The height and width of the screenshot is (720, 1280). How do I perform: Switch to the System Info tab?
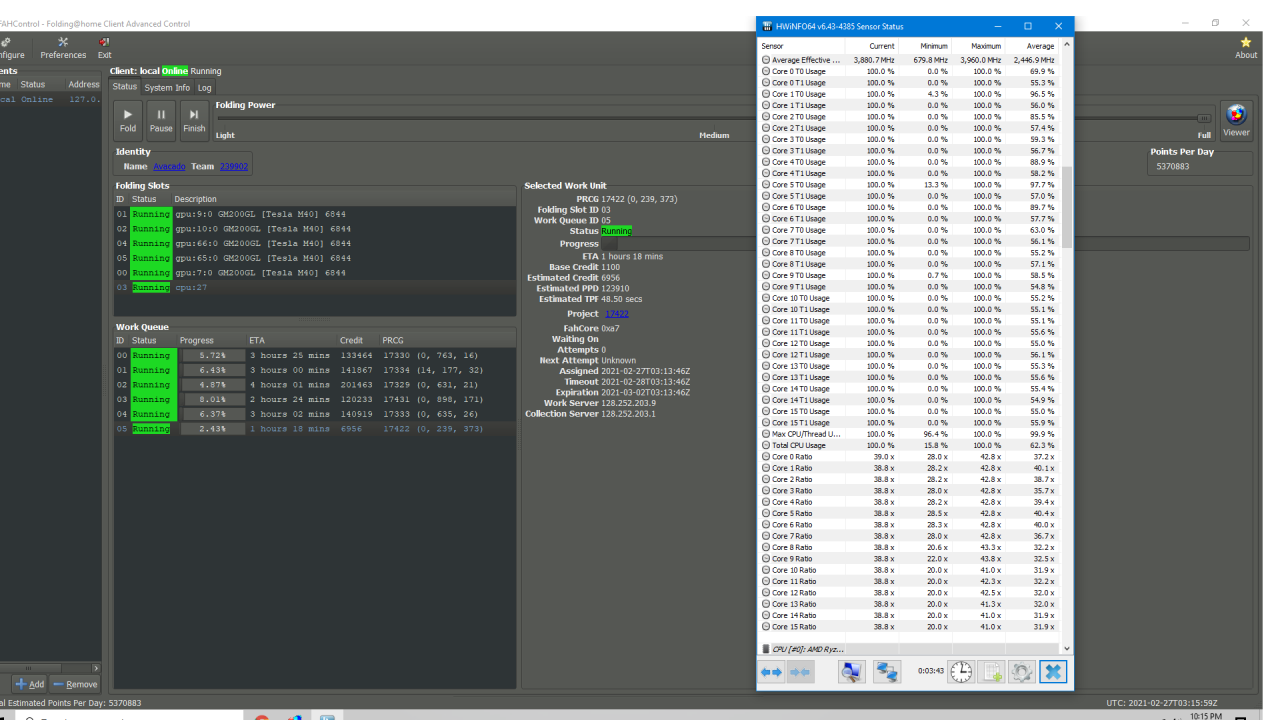coord(167,88)
